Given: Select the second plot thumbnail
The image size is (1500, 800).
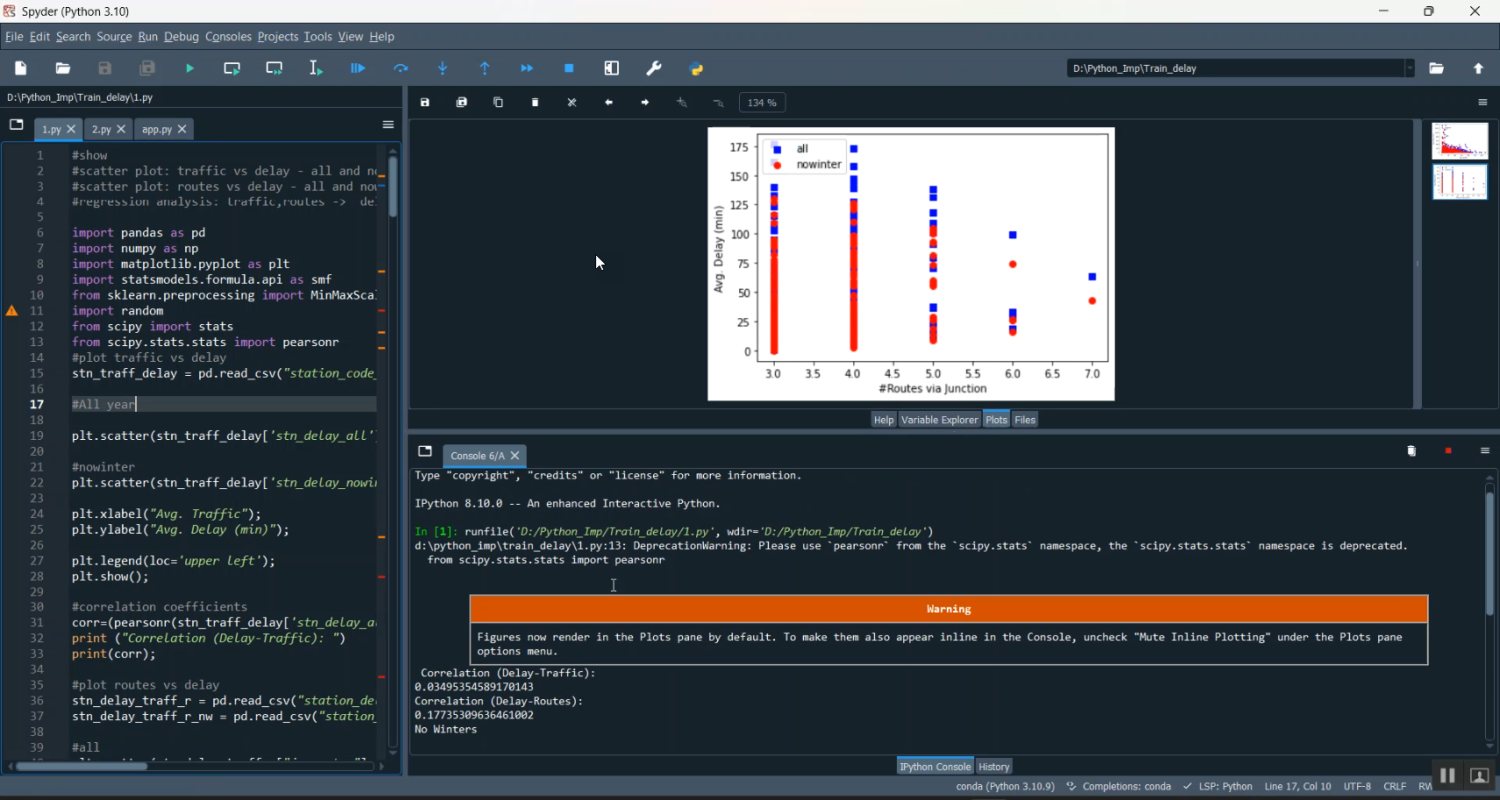Looking at the screenshot, I should pos(1459,183).
